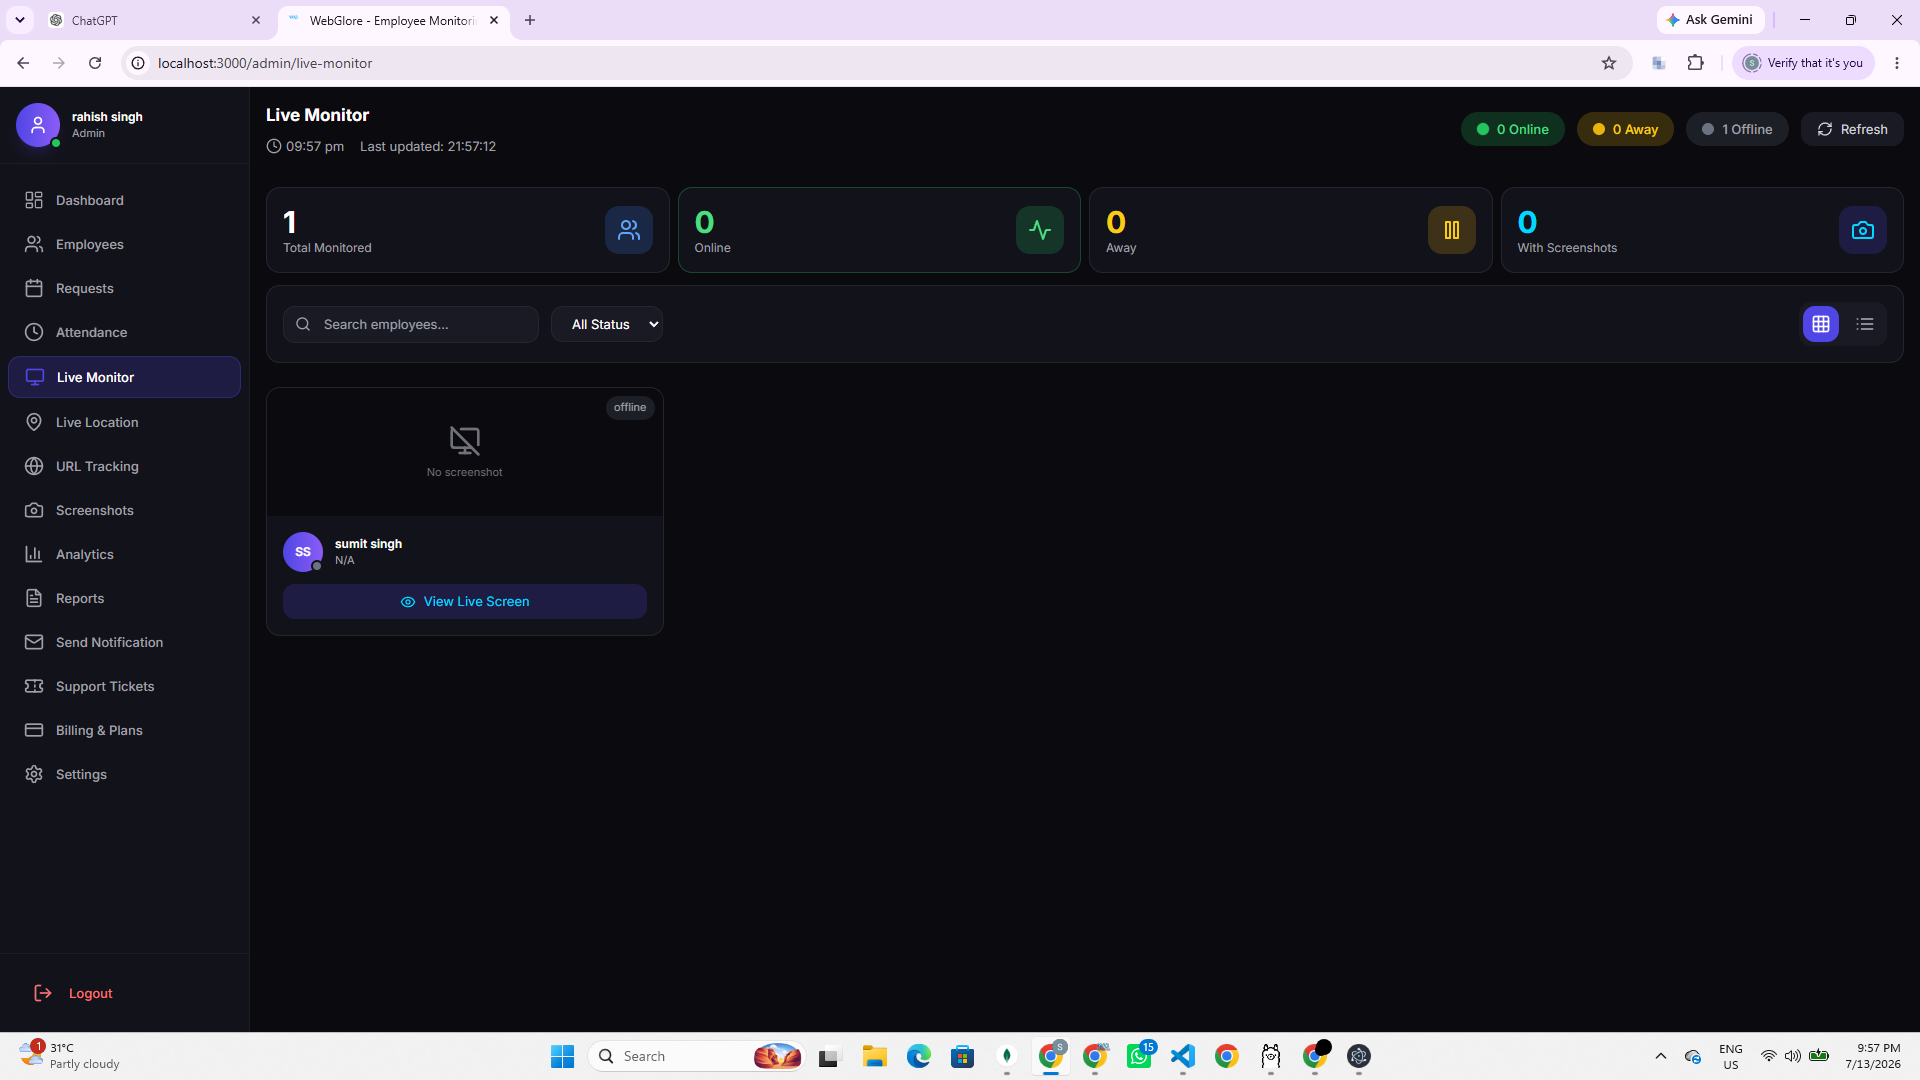Click the 0 Away status pill
Screen dimensions: 1920x1080
click(x=1625, y=129)
